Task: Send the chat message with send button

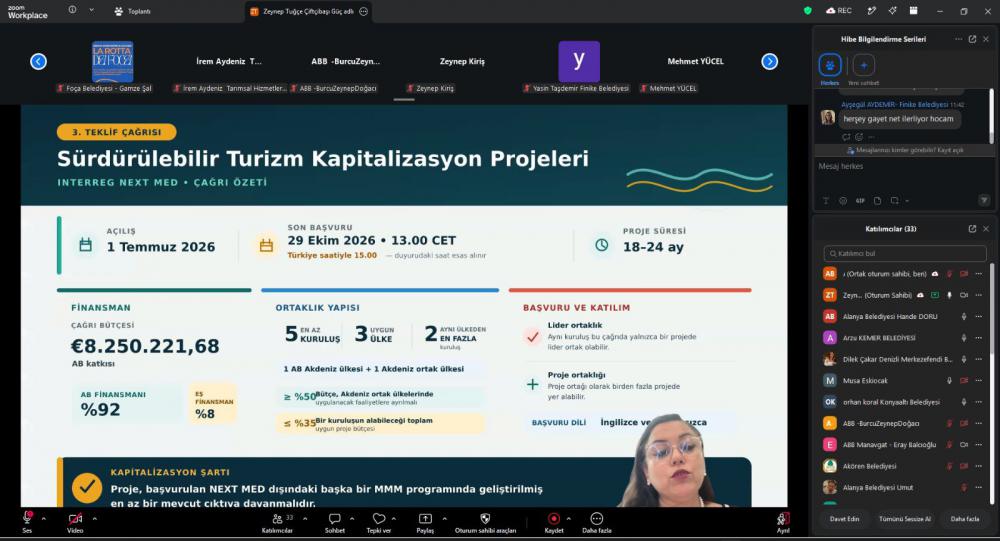Action: tap(984, 200)
